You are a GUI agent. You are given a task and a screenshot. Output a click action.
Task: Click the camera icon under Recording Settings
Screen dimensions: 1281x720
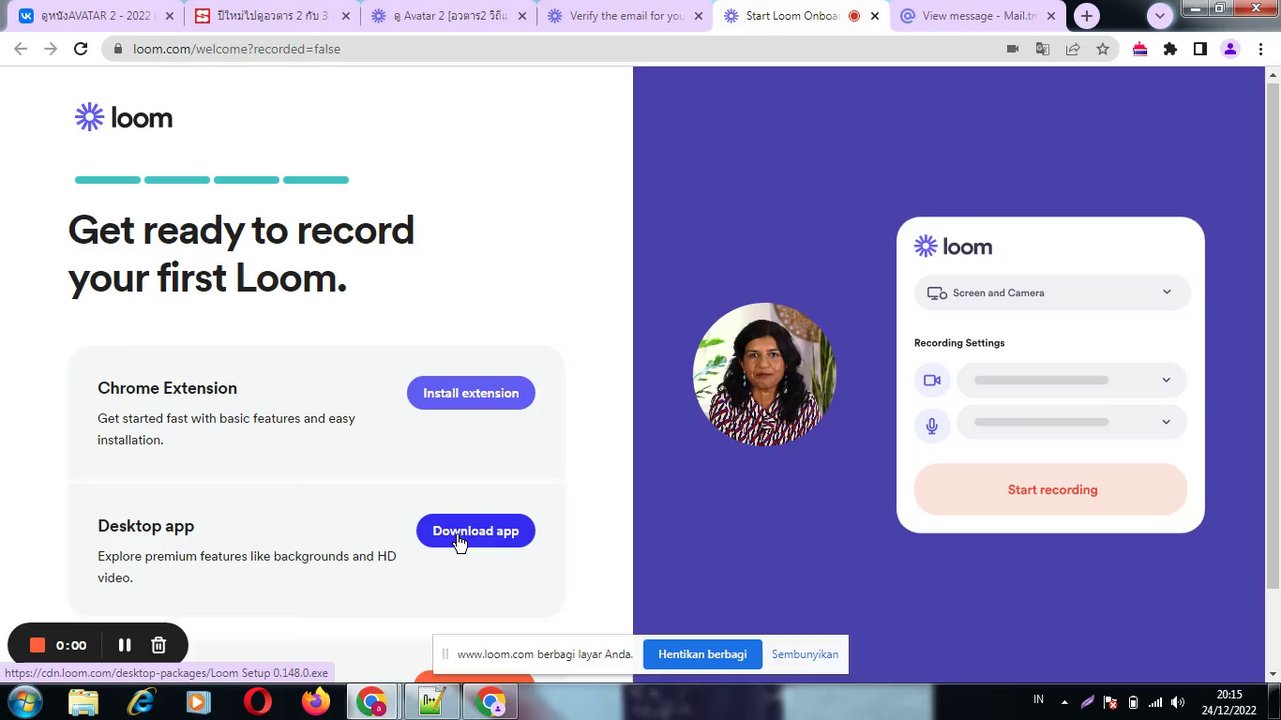[x=932, y=380]
